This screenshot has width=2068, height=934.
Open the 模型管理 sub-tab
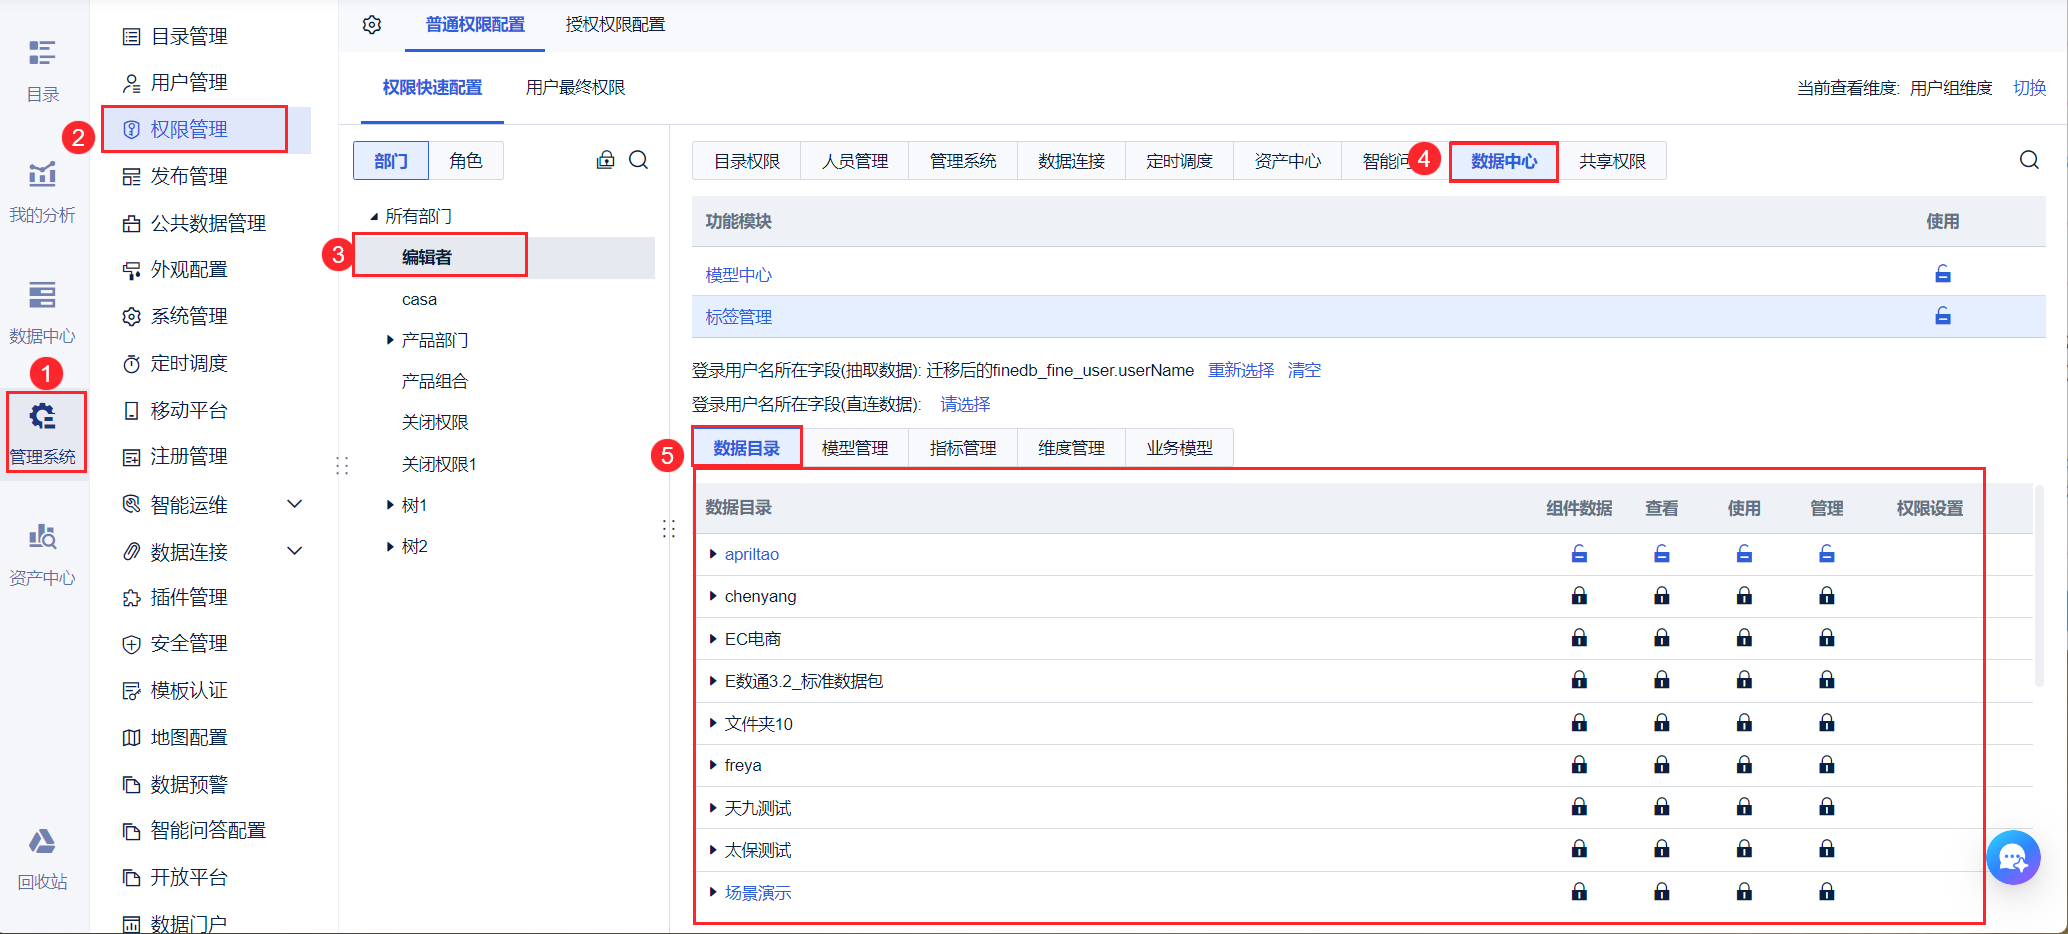coord(855,448)
